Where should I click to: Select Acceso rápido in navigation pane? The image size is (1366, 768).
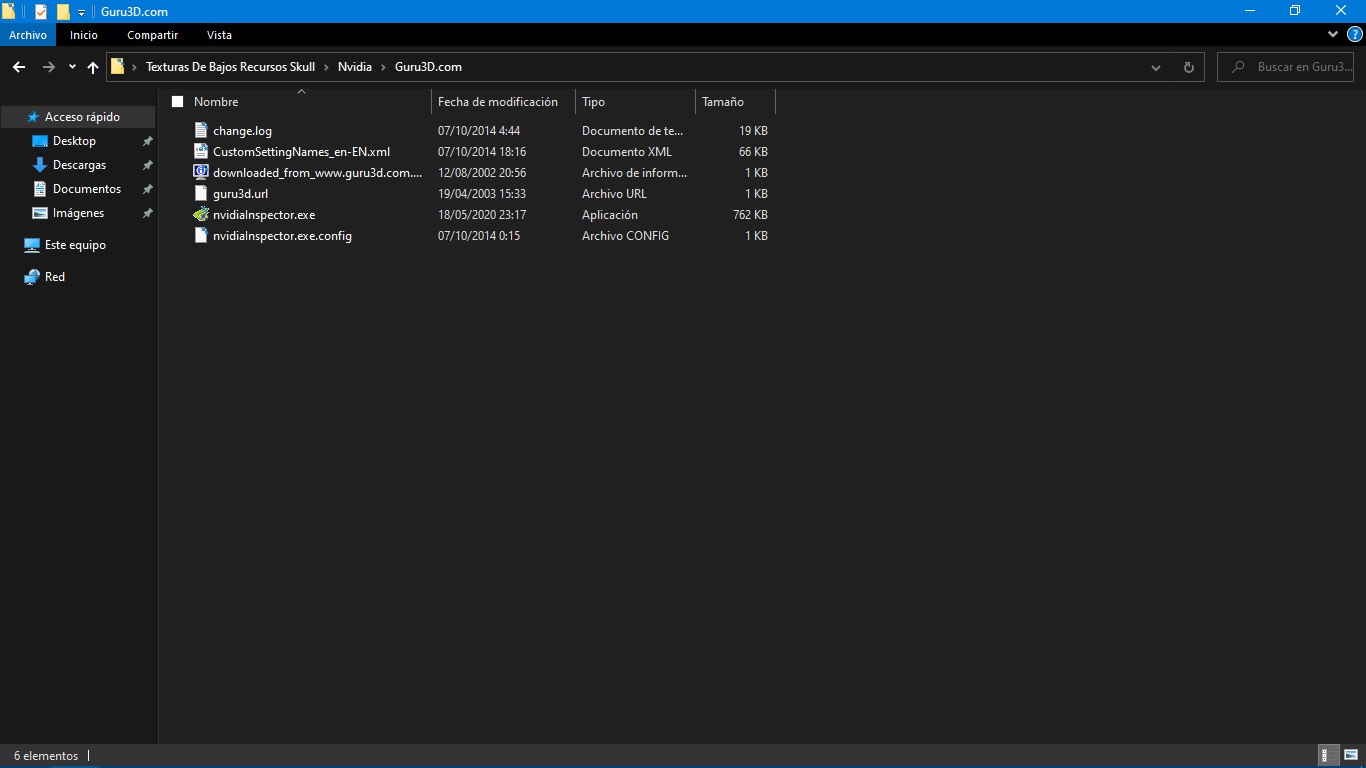(x=82, y=117)
